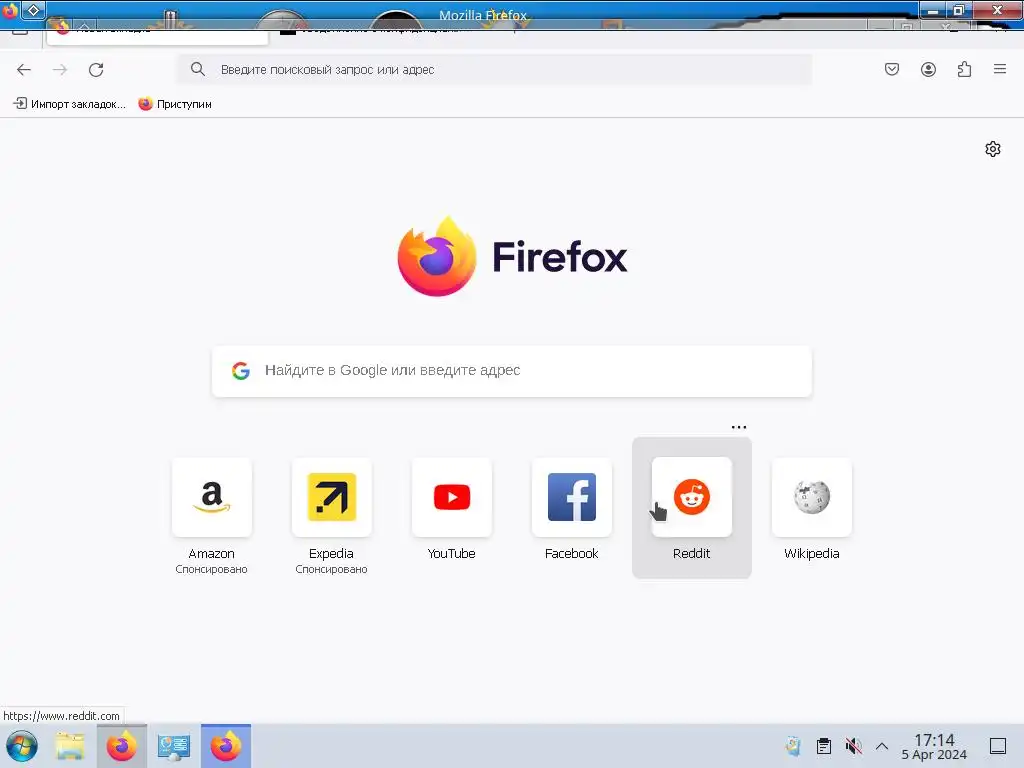Open Импорт закладок bookmark item
Viewport: 1024px width, 768px height.
[x=69, y=104]
